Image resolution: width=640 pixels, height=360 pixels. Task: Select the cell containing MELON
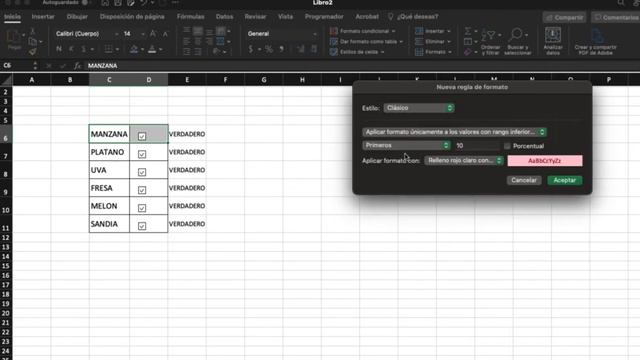point(109,206)
